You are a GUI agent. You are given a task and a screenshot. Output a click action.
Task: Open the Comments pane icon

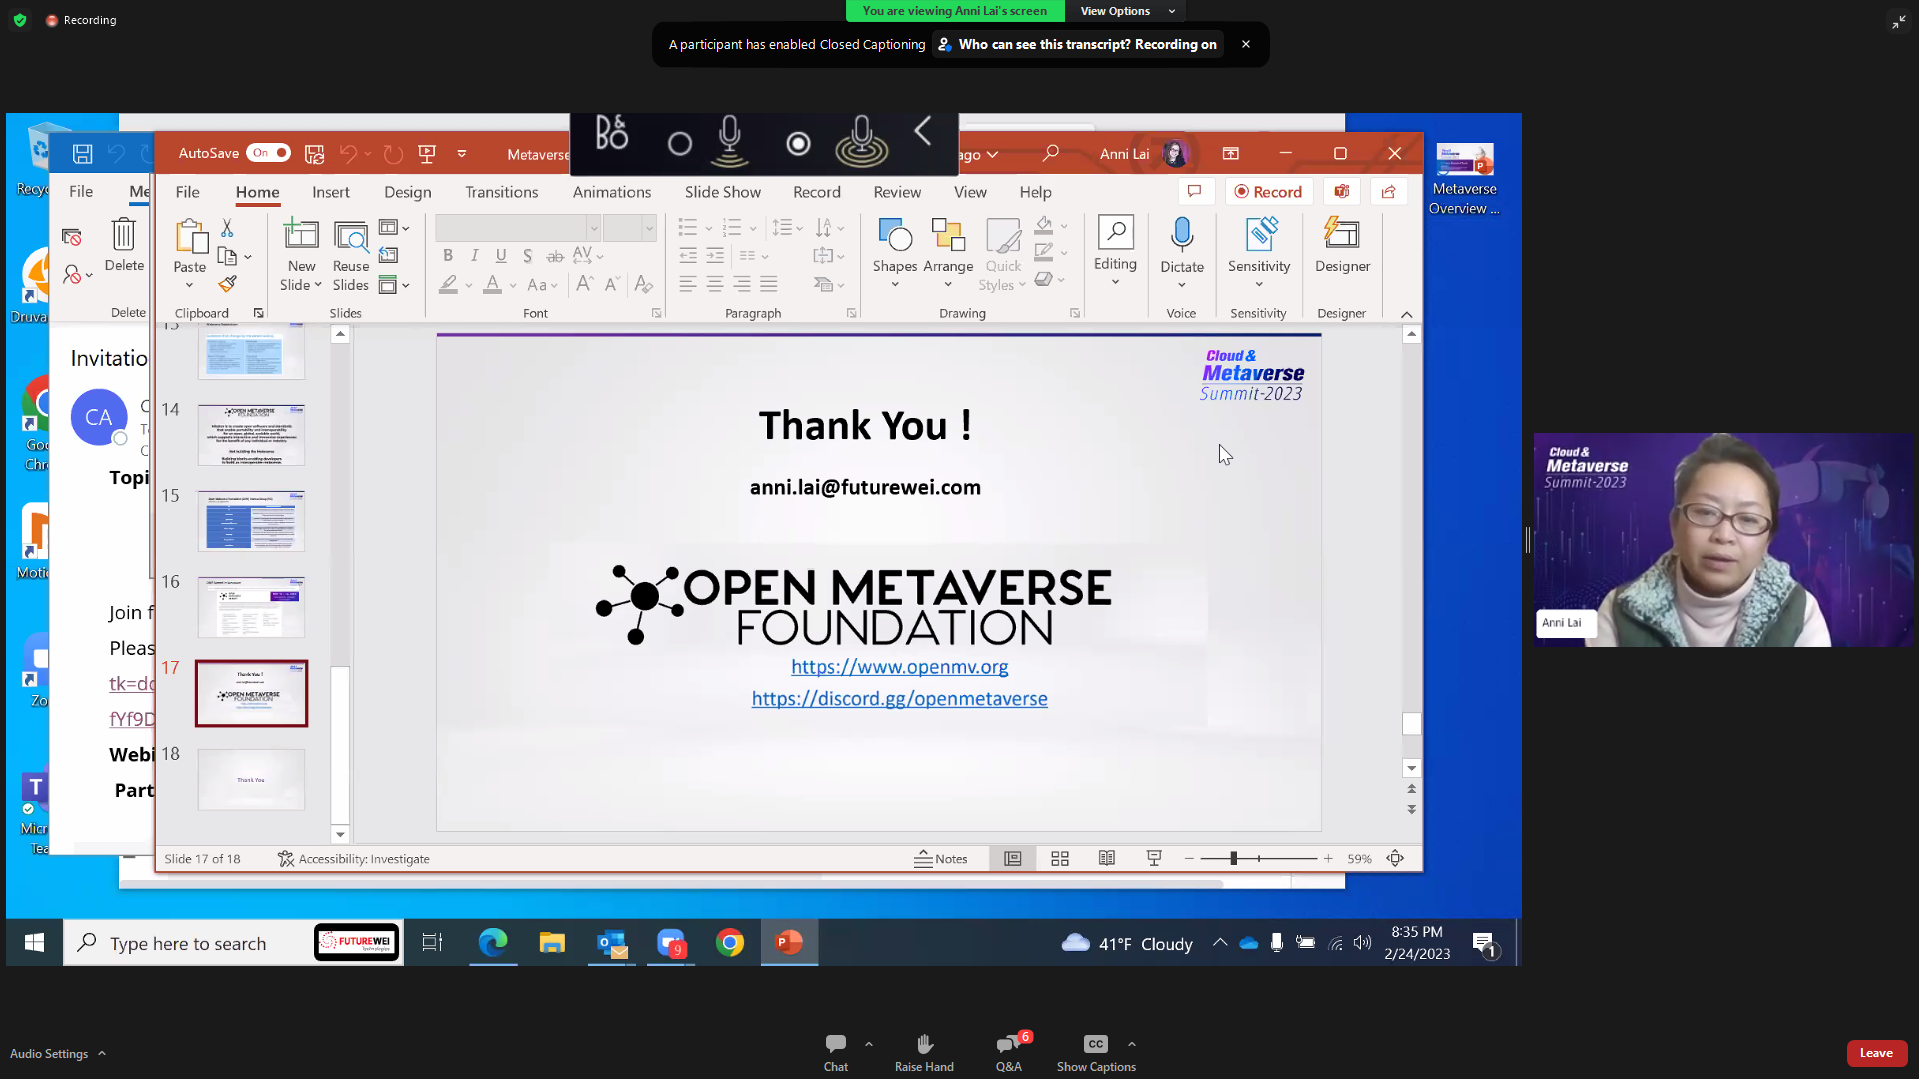pos(1194,191)
